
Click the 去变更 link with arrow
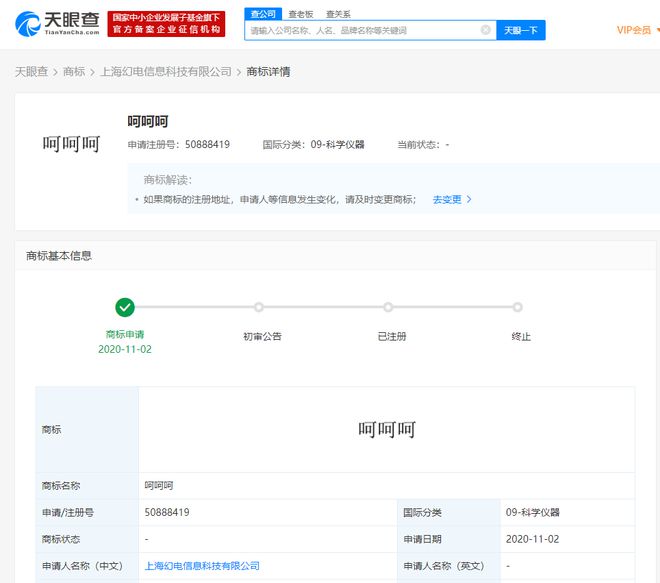click(x=451, y=199)
